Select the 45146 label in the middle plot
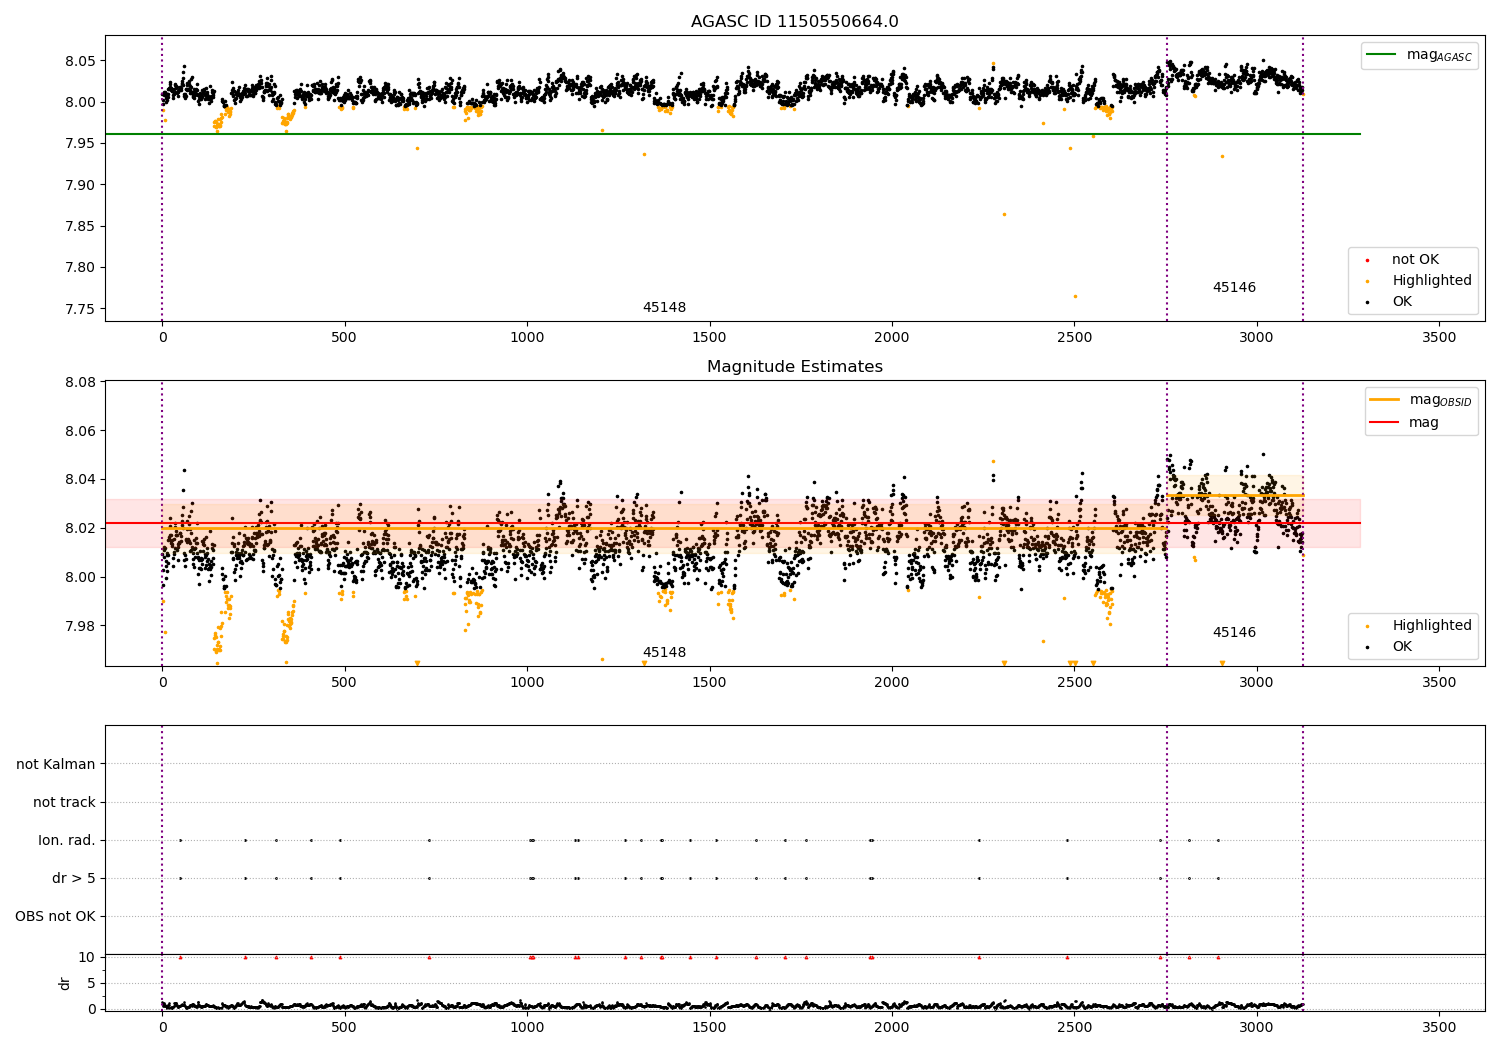Image resolution: width=1500 pixels, height=1050 pixels. (1234, 633)
